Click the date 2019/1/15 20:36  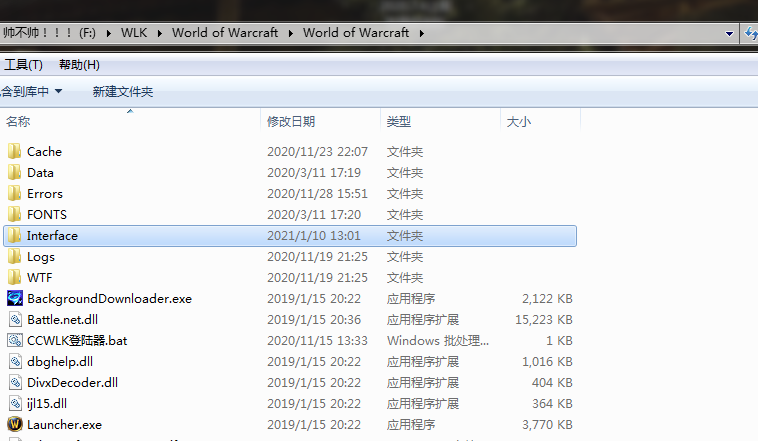tap(314, 320)
